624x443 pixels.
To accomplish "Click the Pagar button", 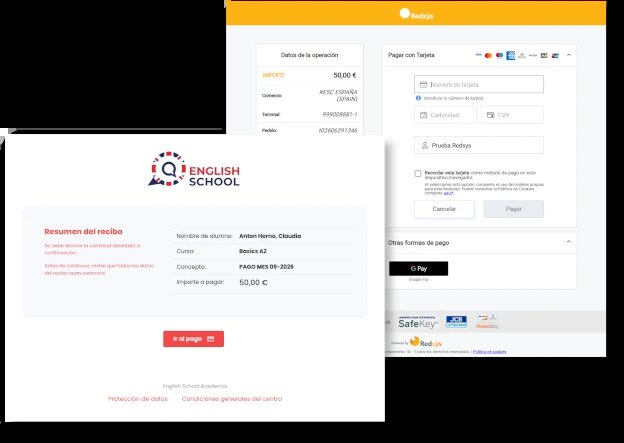I will 513,209.
